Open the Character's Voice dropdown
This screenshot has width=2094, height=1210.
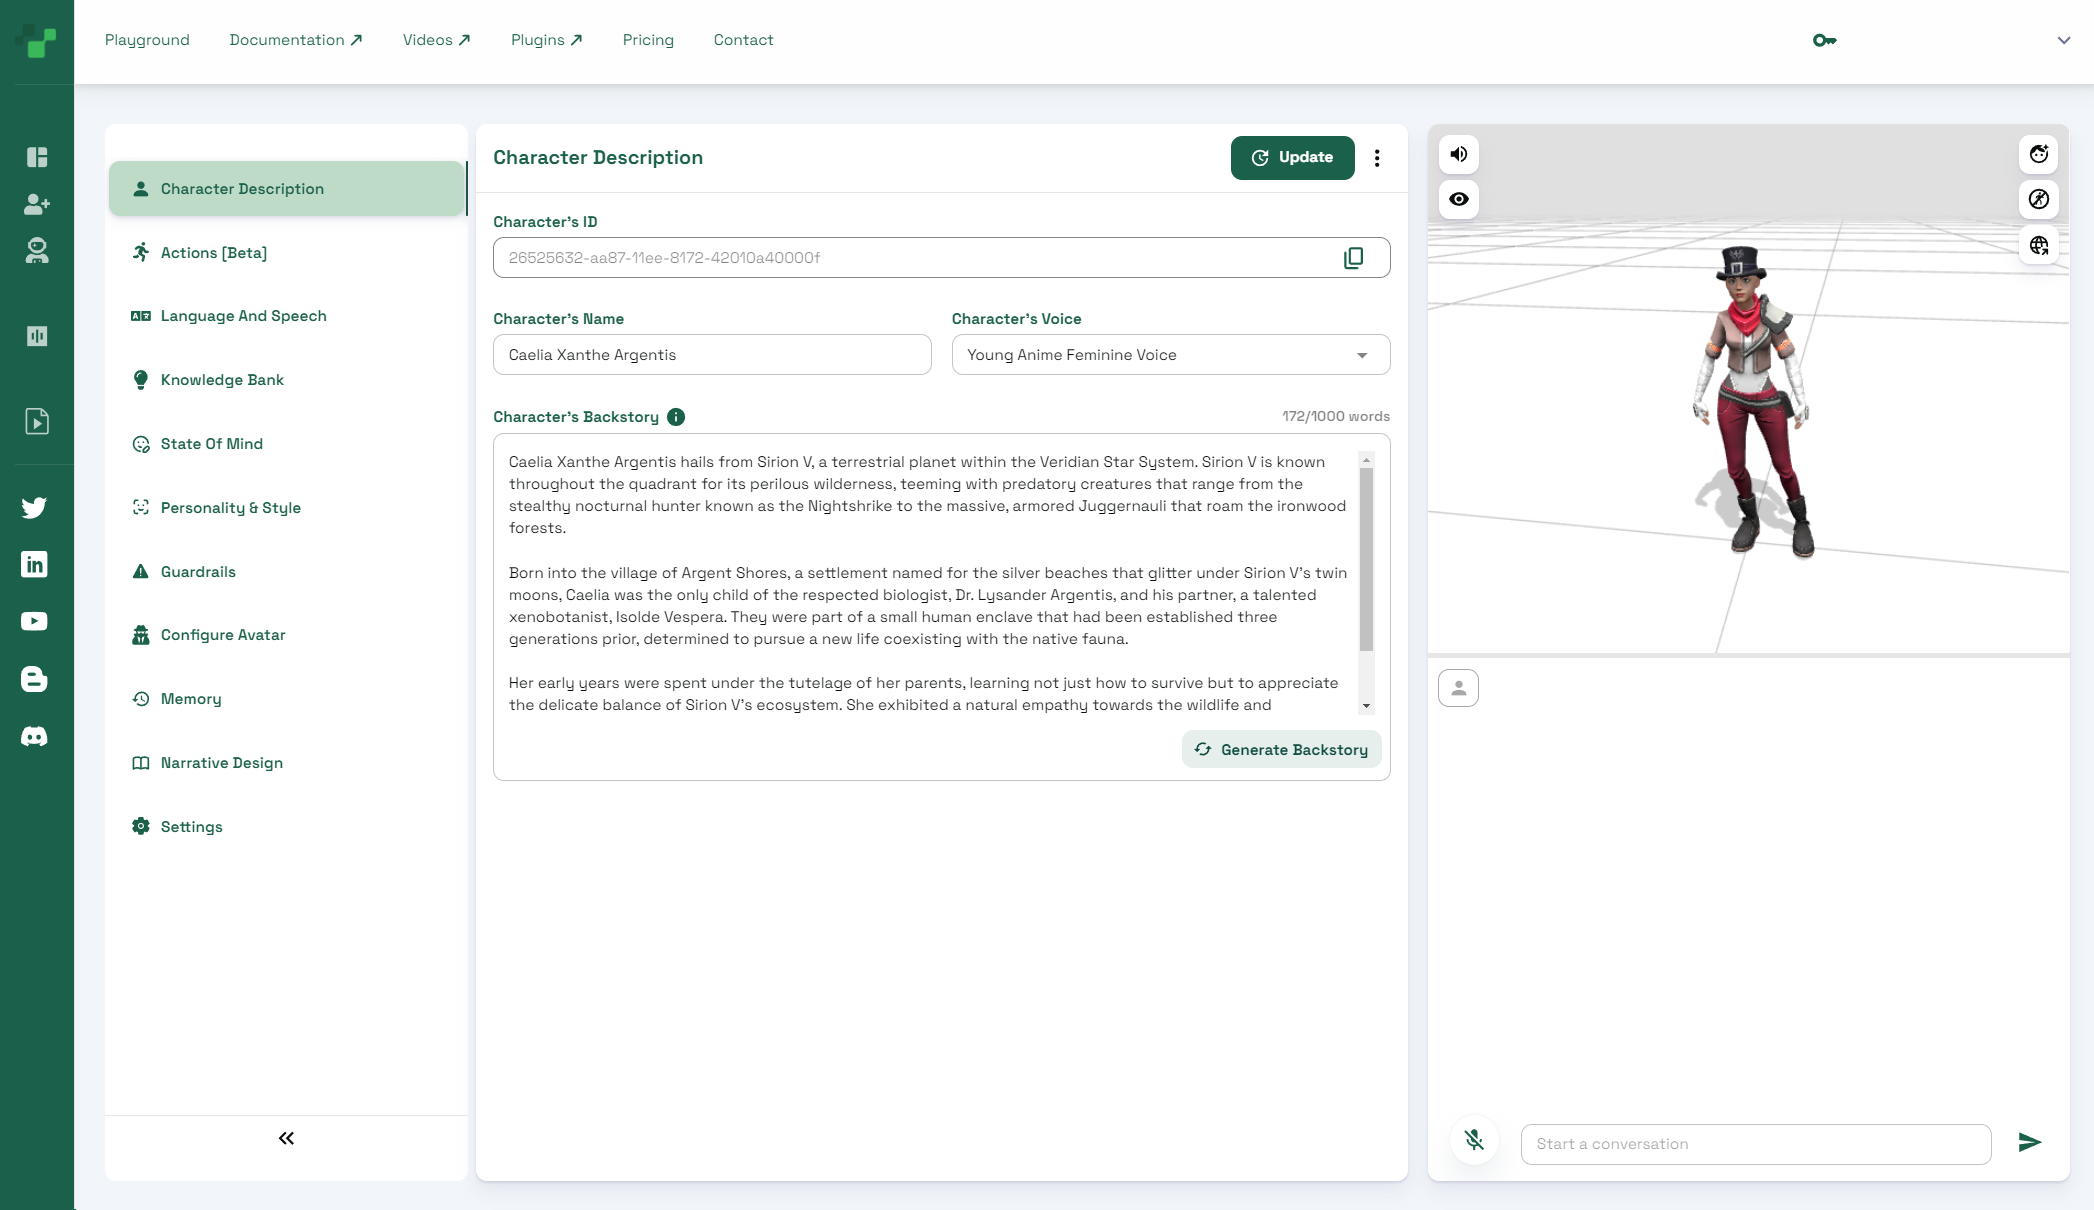point(1170,355)
